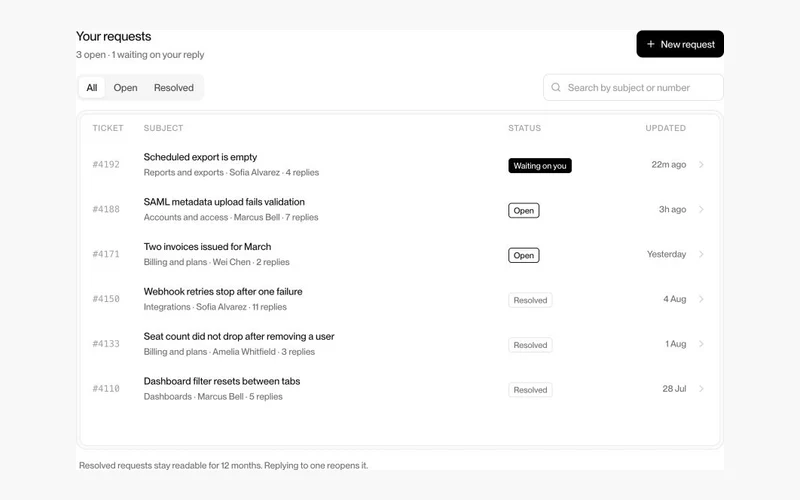
Task: Click ticket number #4188
Action: coord(106,209)
